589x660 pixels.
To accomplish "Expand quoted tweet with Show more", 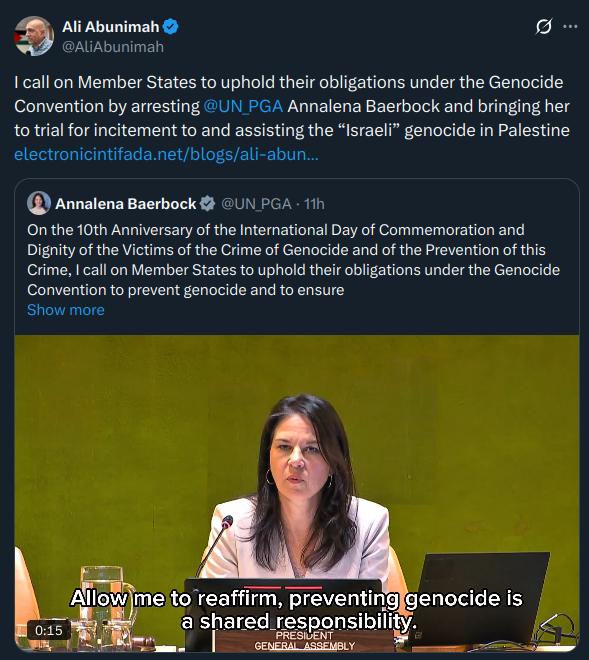I will 66,310.
